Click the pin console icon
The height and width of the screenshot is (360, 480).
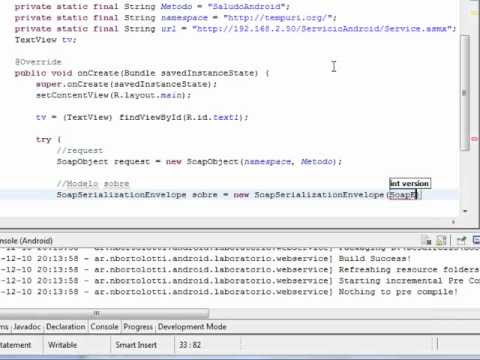point(461,240)
